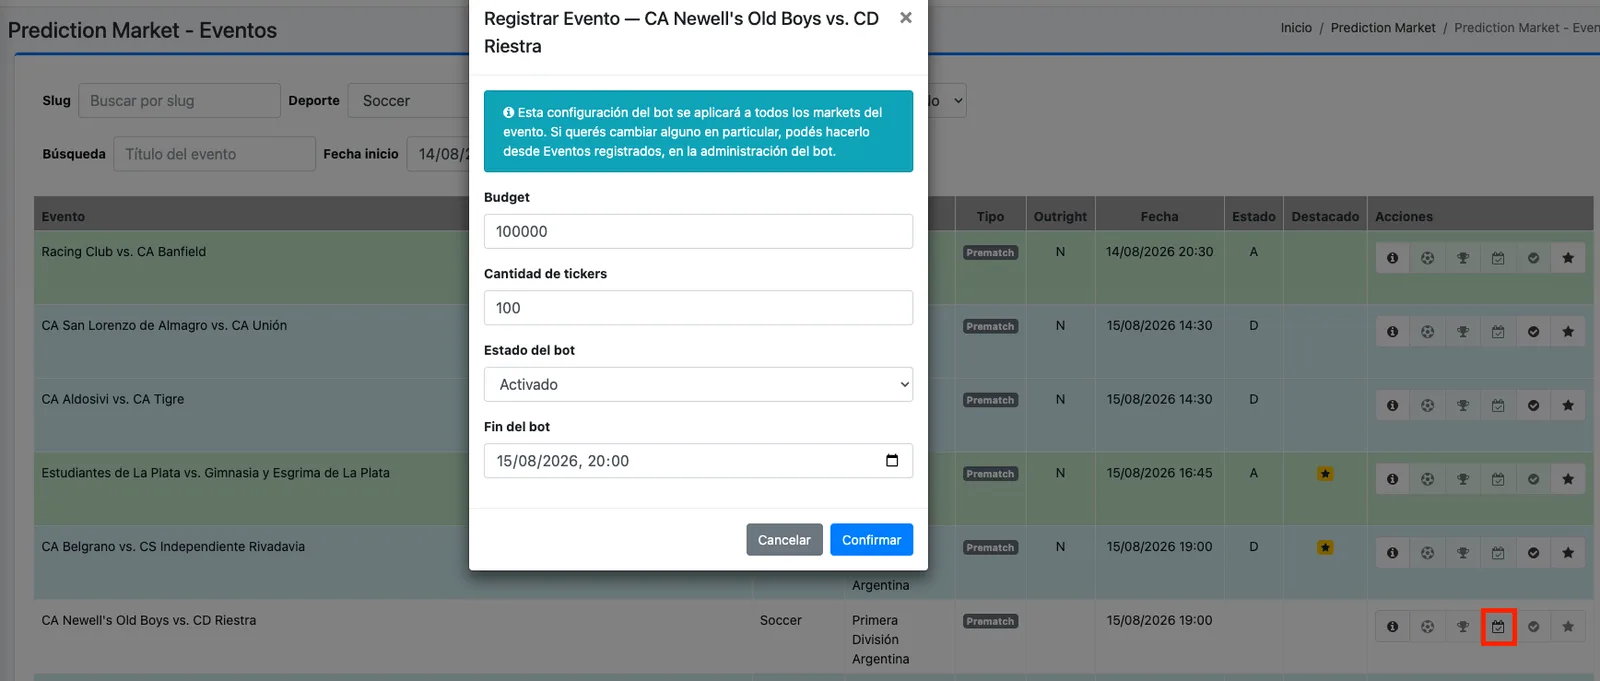Screen dimensions: 1600x681
Task: Open info for CA Belgrano row
Action: (x=1392, y=553)
